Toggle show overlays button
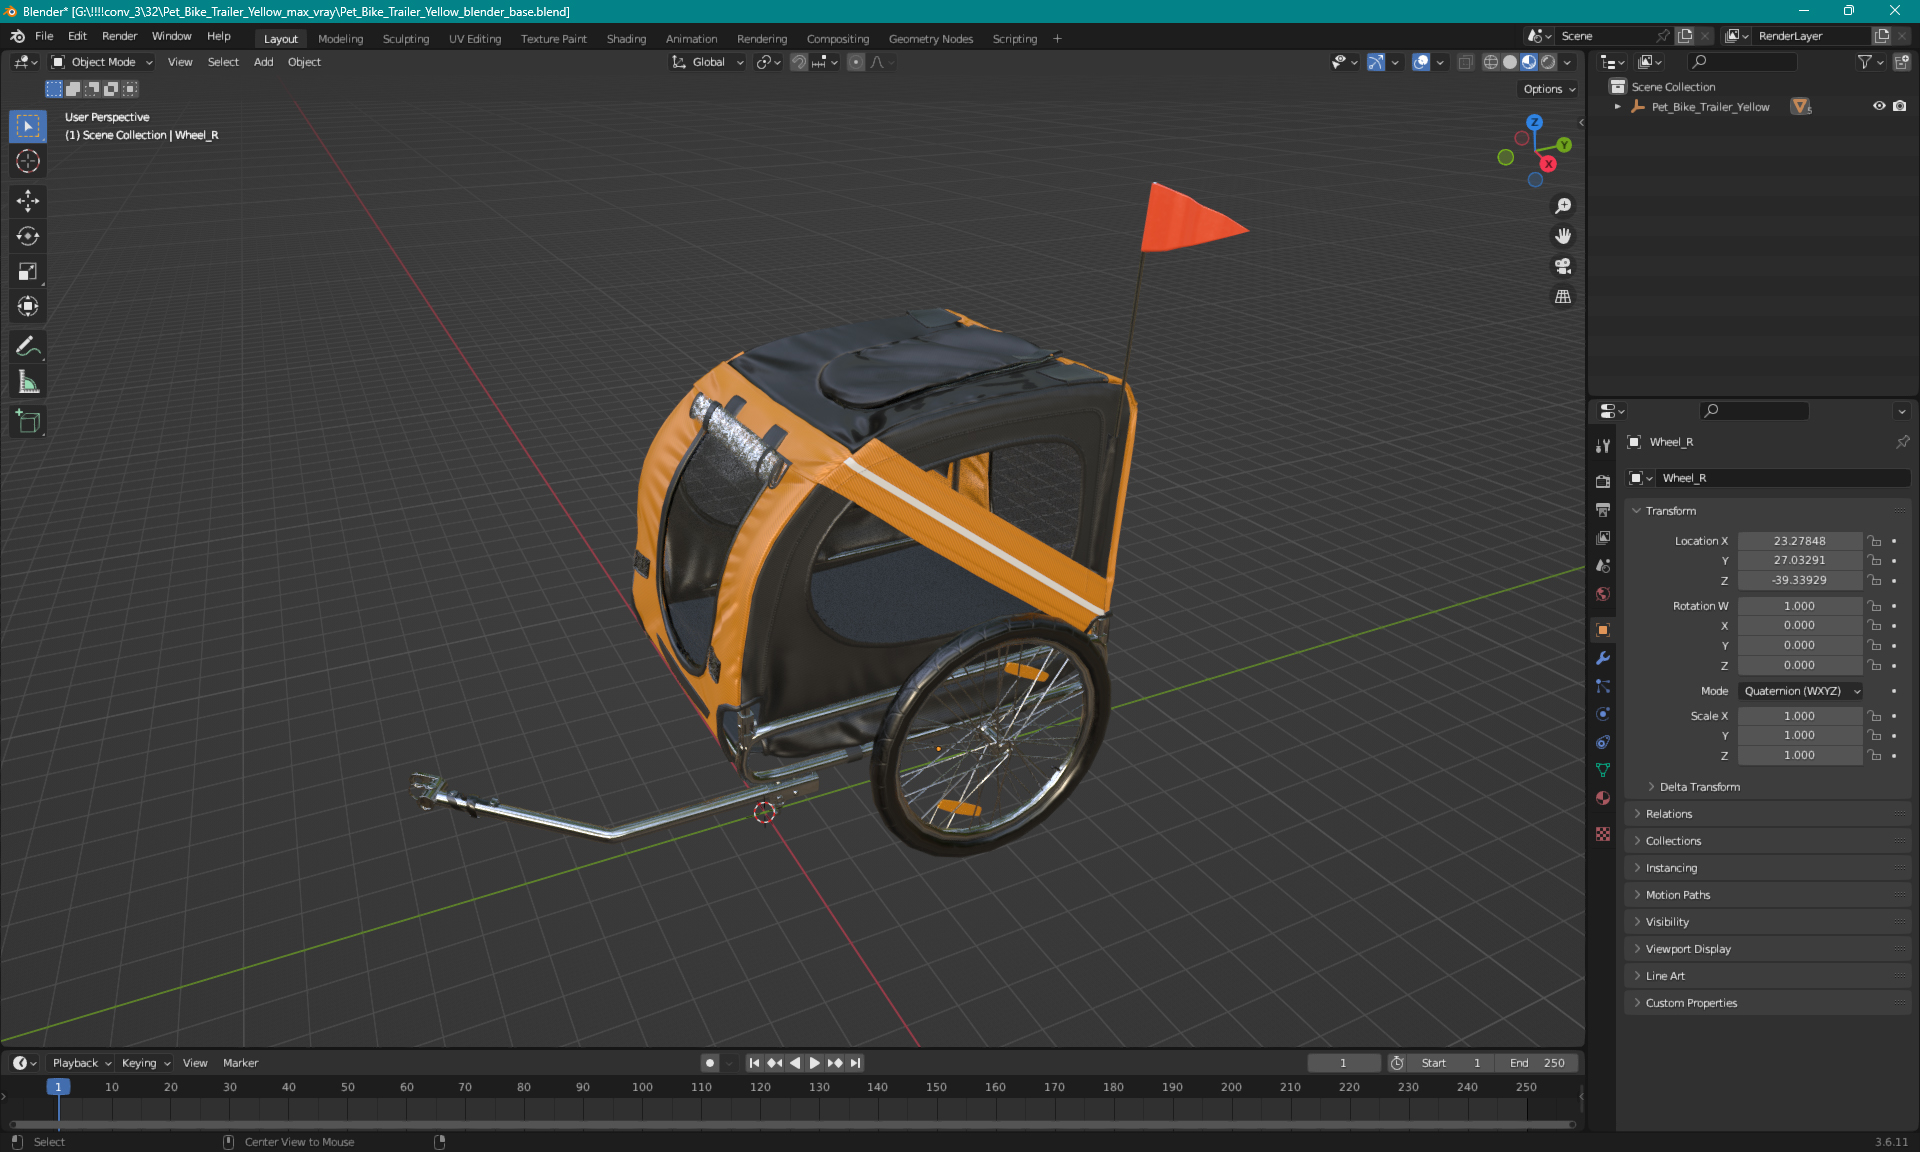The image size is (1920, 1152). [1421, 62]
